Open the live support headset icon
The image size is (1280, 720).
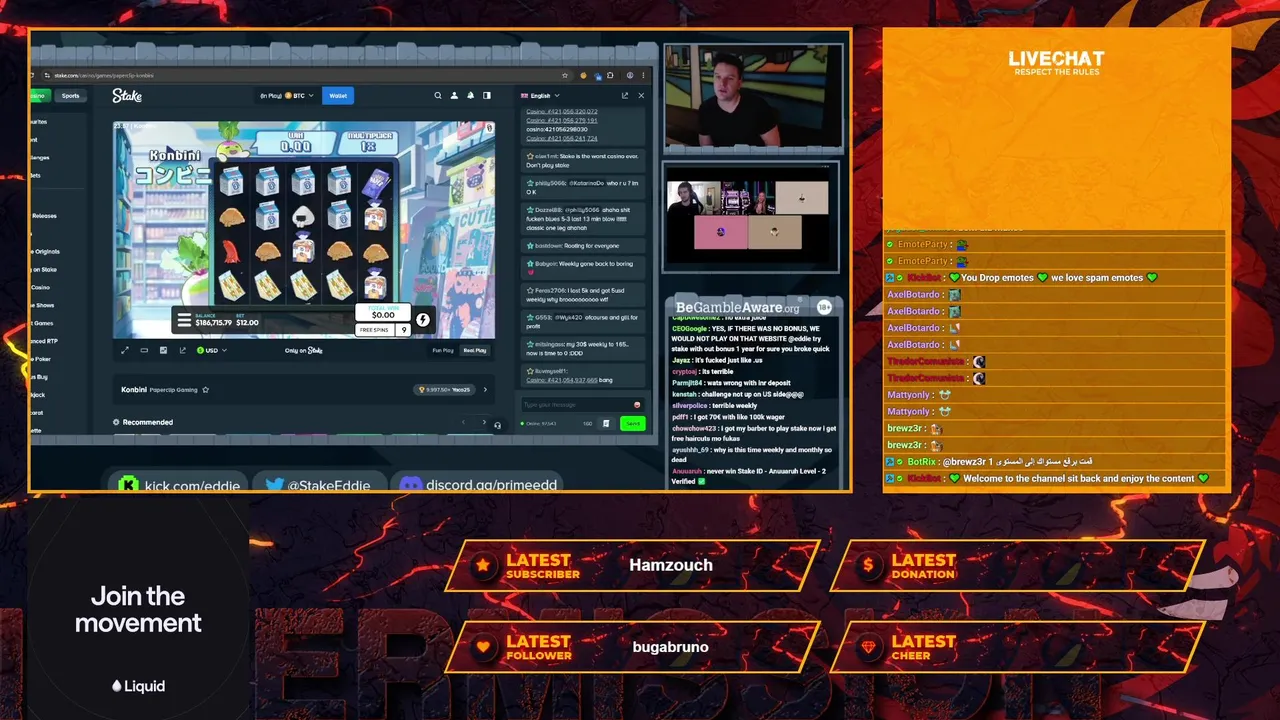click(x=497, y=425)
